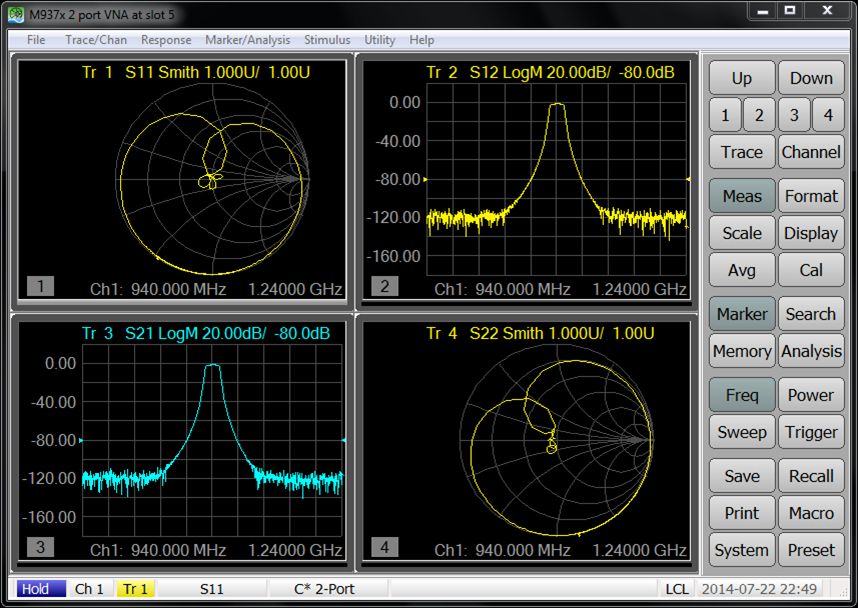Expand the Utility menu dropdown
858x608 pixels.
[x=380, y=40]
